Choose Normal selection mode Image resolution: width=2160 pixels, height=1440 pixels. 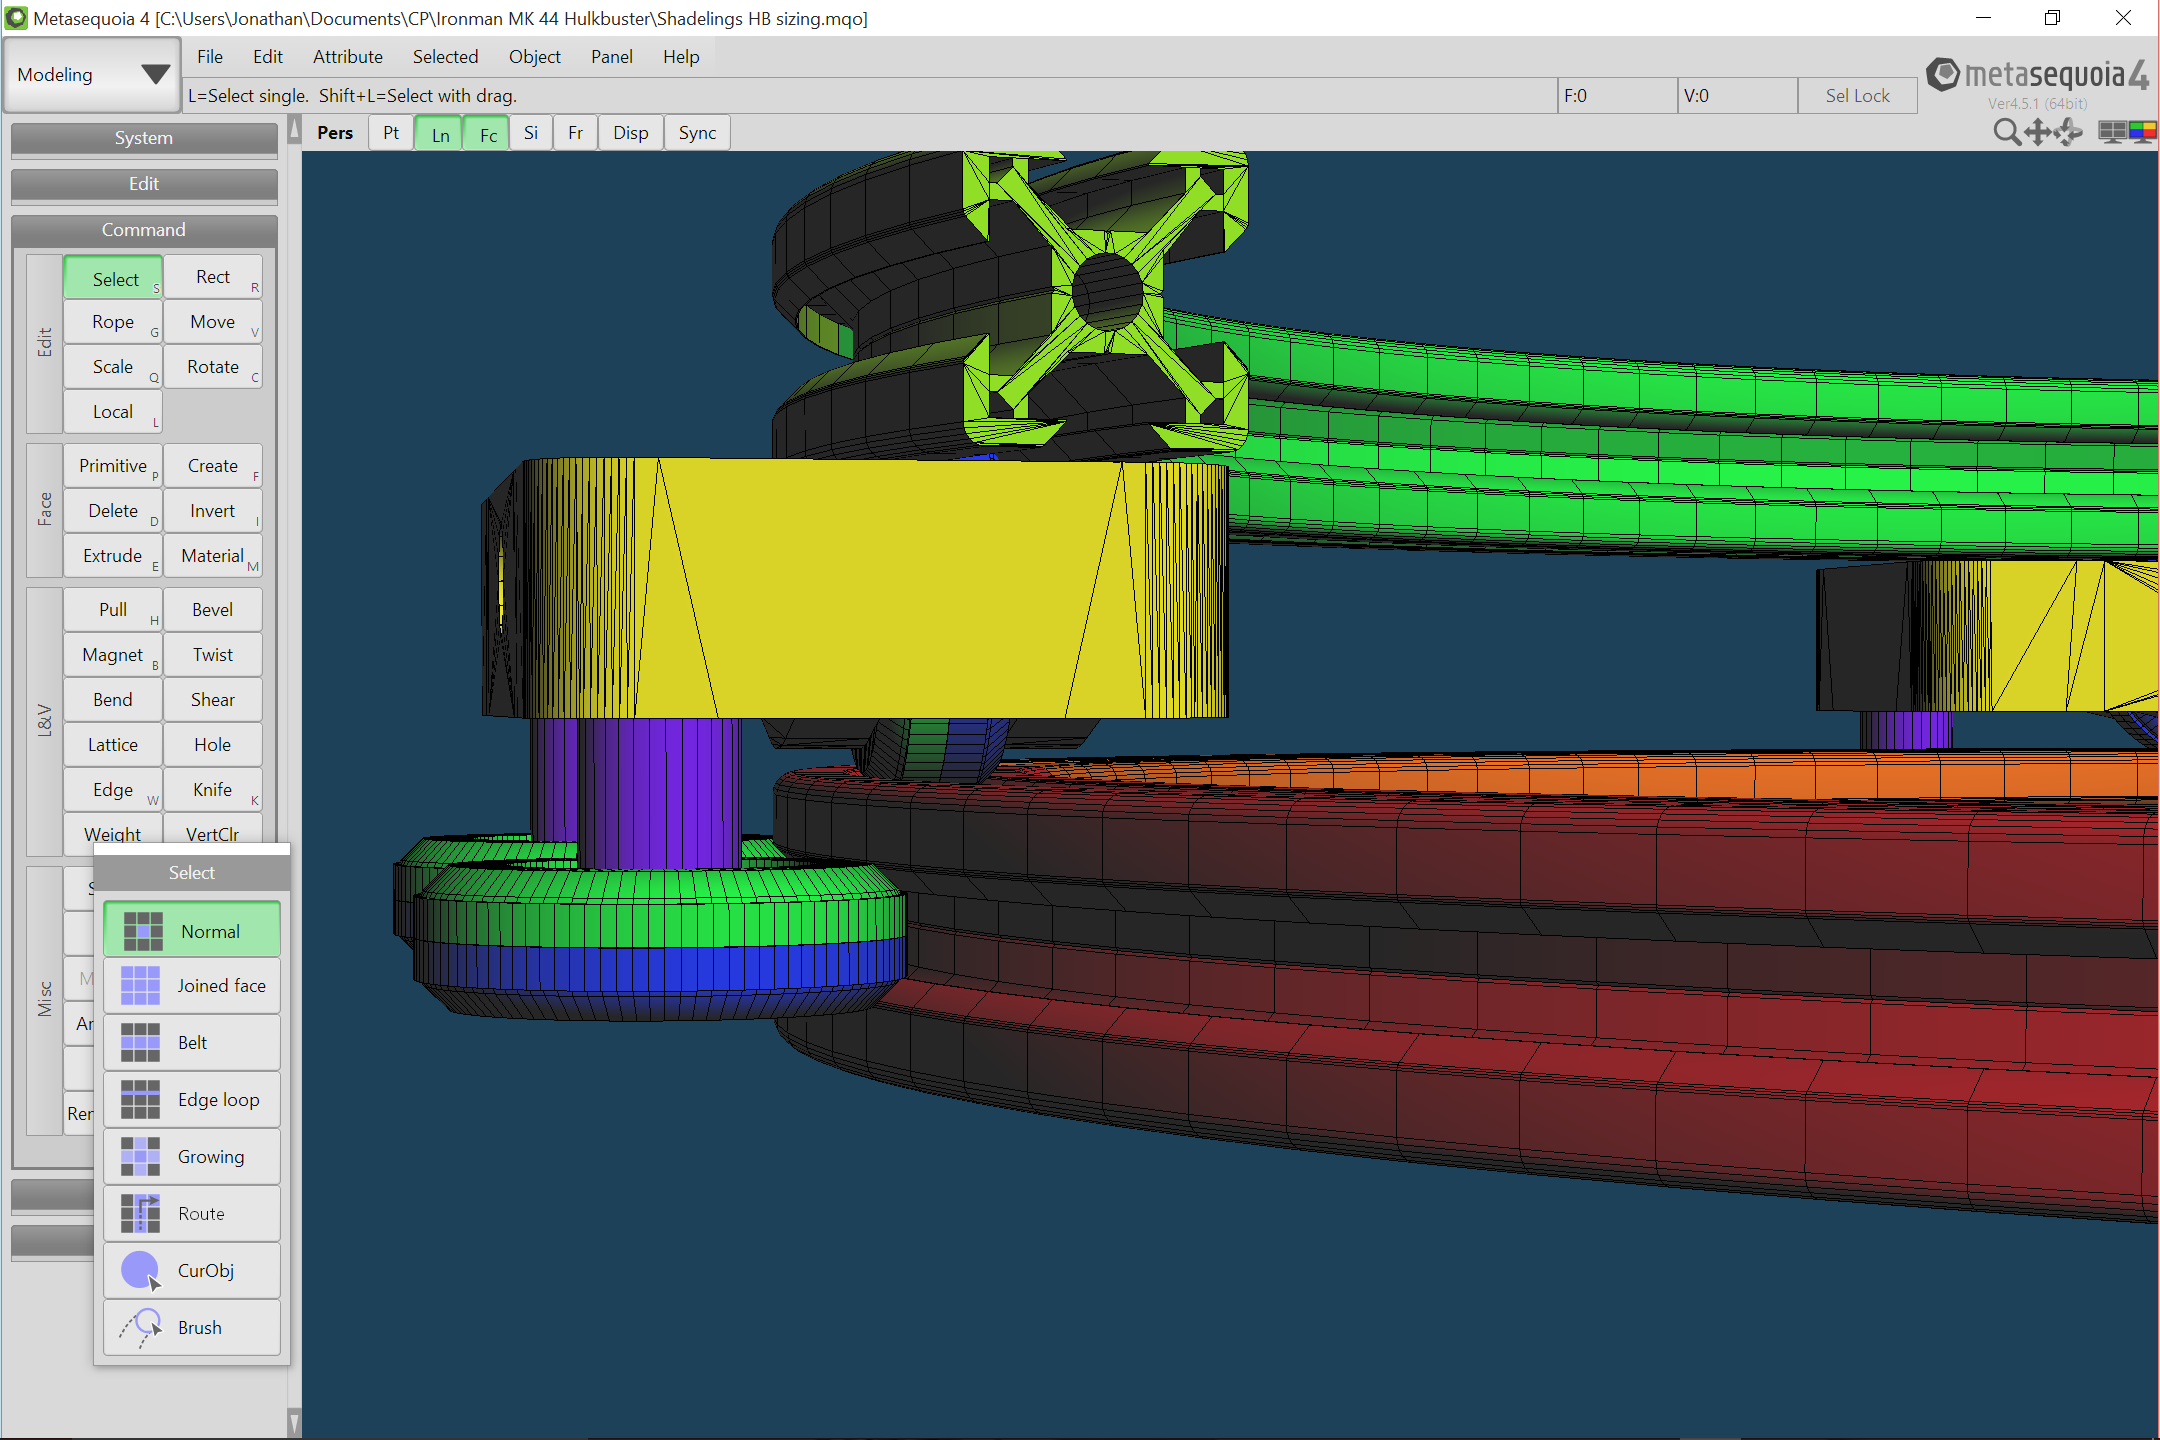pos(192,930)
